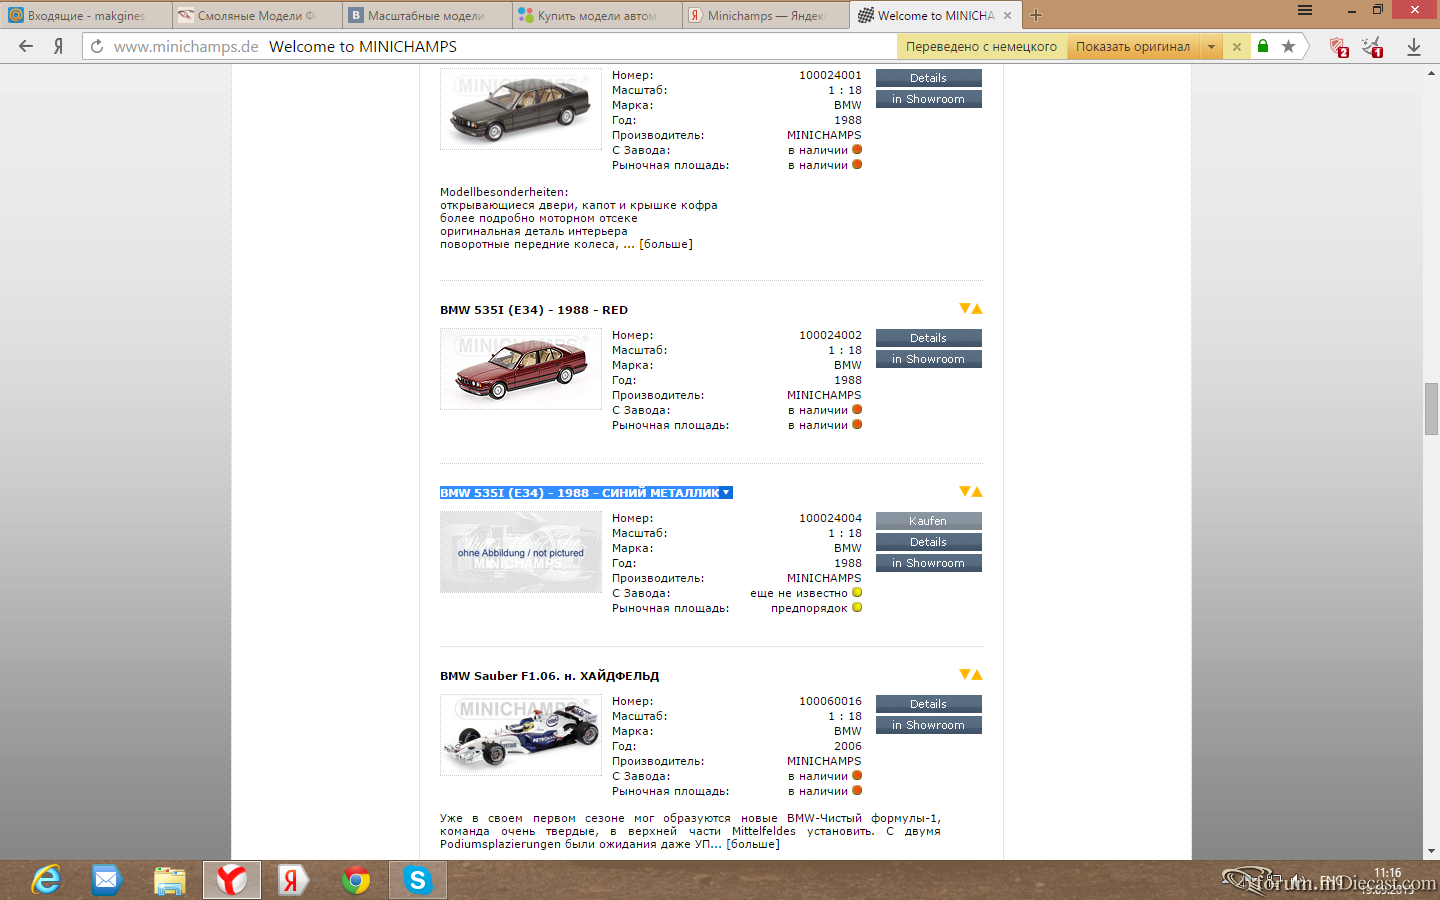This screenshot has width=1440, height=900.
Task: Click model number 100024002 text
Action: pyautogui.click(x=830, y=335)
